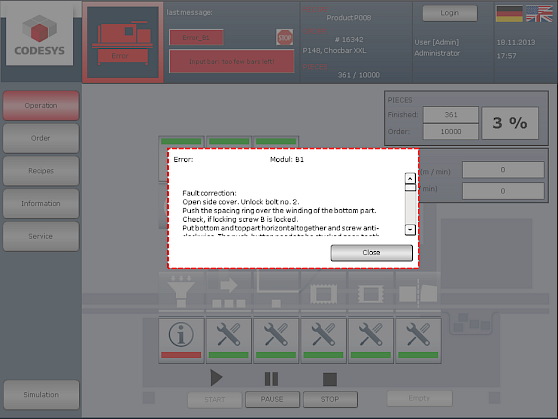The image size is (558, 419).
Task: Click the Error_B1 message field
Action: click(x=196, y=37)
